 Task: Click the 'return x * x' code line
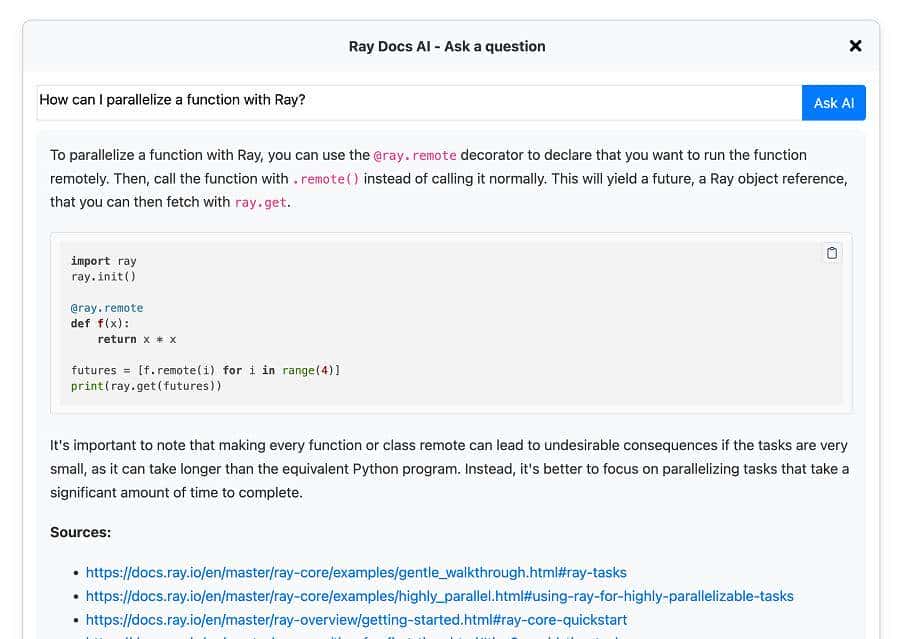(136, 339)
